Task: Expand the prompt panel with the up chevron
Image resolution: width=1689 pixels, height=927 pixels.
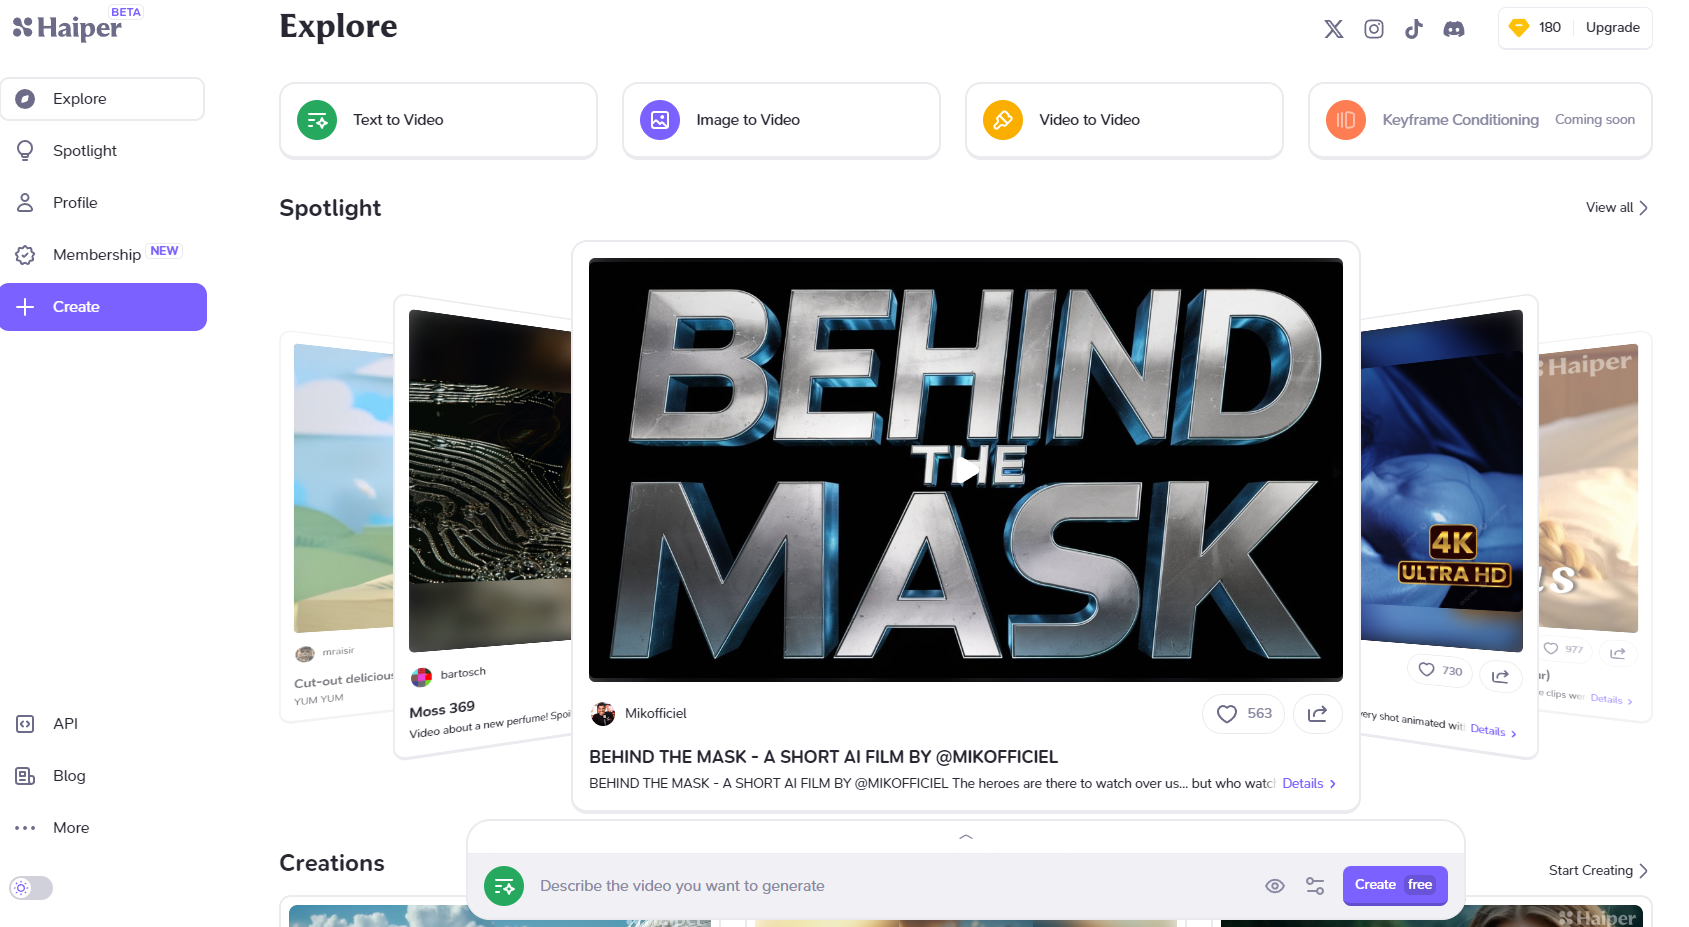Action: tap(966, 837)
